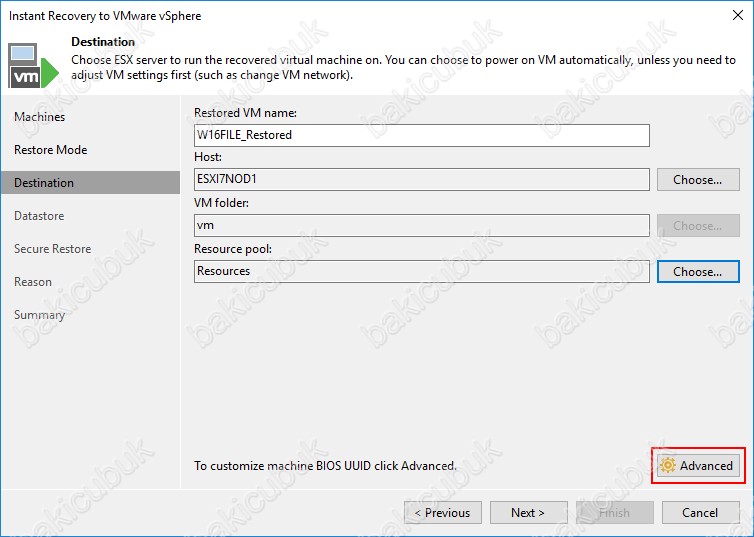Close the Instant Recovery dialog

[738, 15]
